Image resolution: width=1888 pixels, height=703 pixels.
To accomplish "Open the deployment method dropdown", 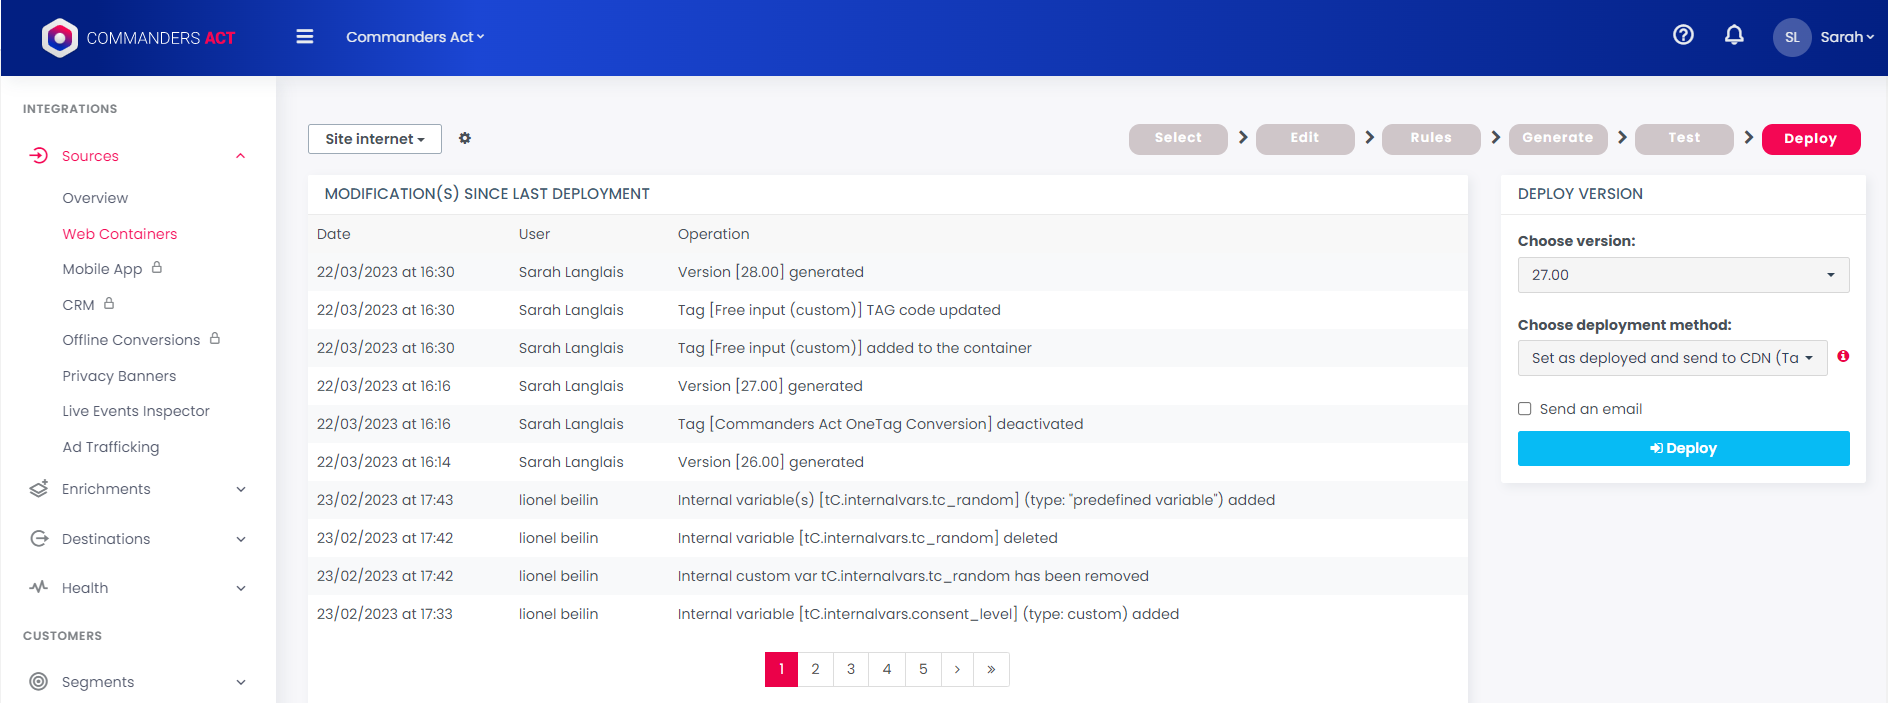I will pyautogui.click(x=1672, y=358).
